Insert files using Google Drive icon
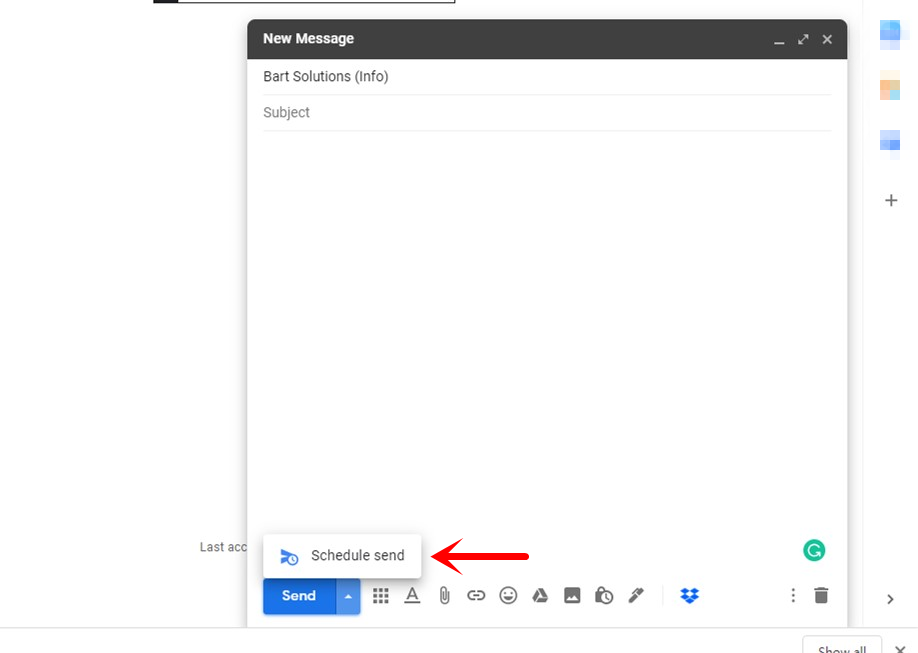The width and height of the screenshot is (918, 653). tap(540, 596)
